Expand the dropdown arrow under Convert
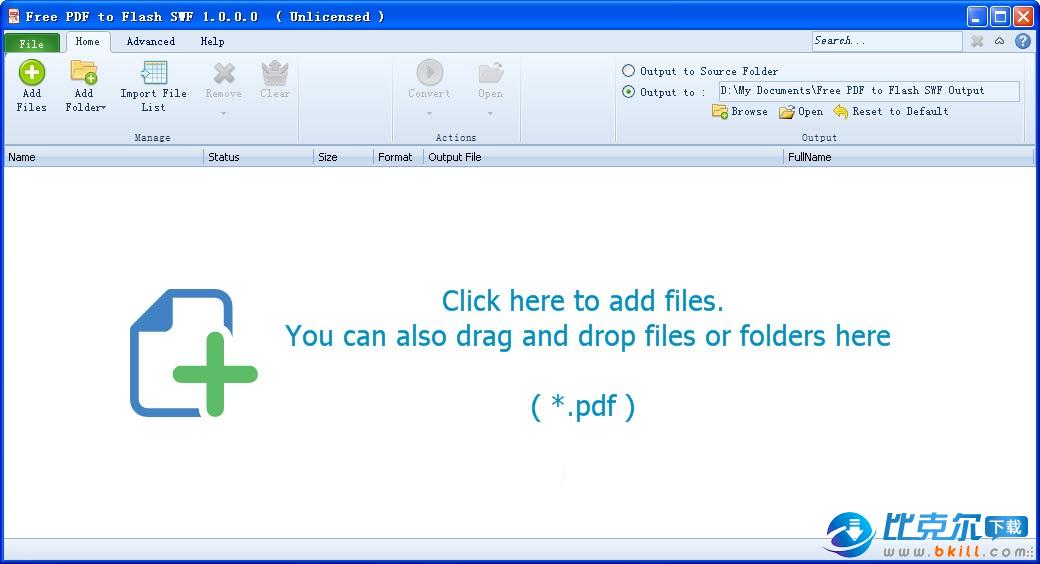Viewport: 1040px width, 564px height. pyautogui.click(x=429, y=113)
